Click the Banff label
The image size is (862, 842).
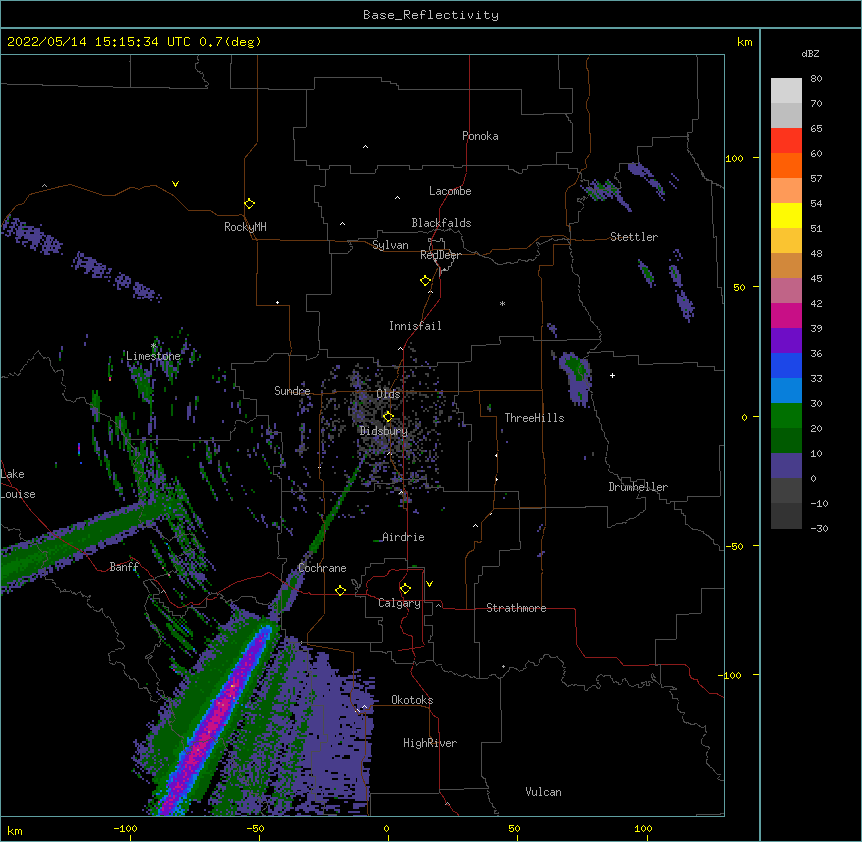pyautogui.click(x=124, y=567)
